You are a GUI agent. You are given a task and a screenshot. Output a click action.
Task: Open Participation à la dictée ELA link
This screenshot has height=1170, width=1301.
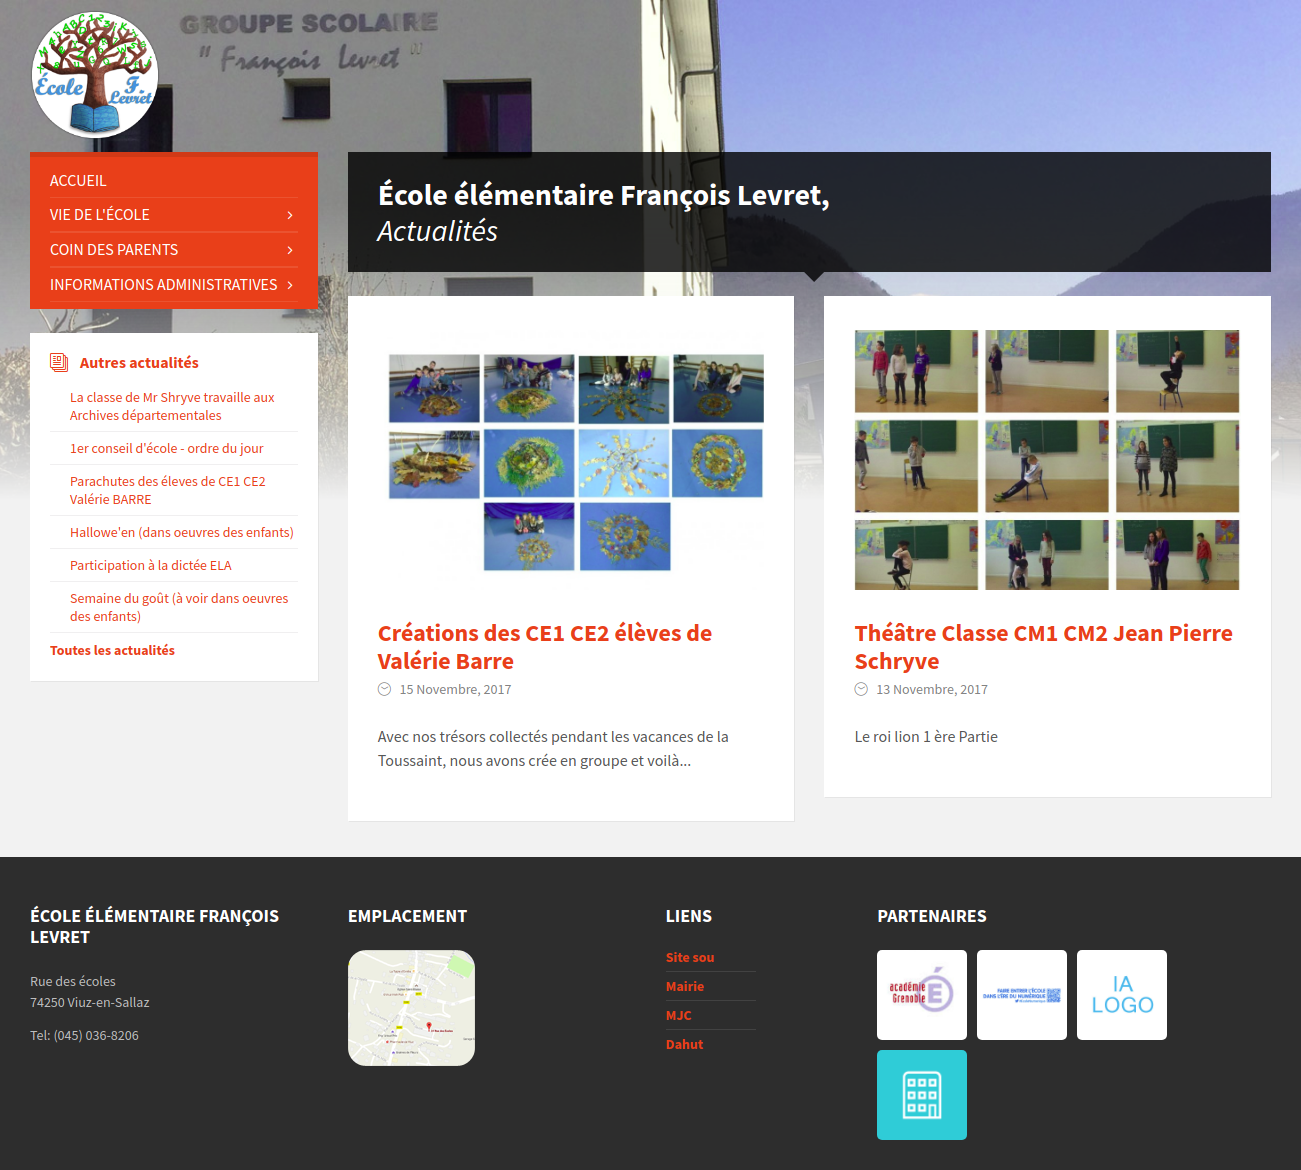[151, 565]
